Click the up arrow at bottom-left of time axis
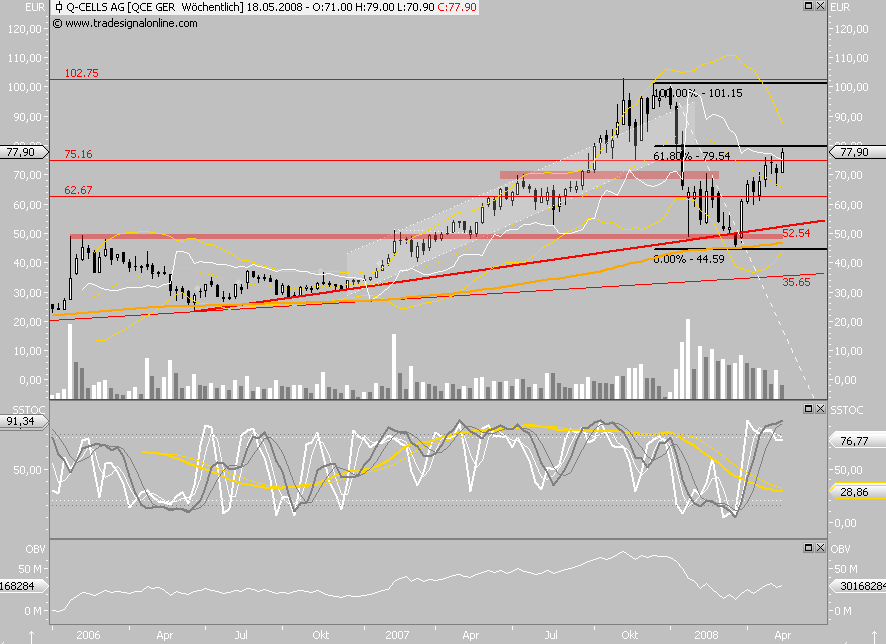The height and width of the screenshot is (644, 886). pyautogui.click(x=32, y=637)
